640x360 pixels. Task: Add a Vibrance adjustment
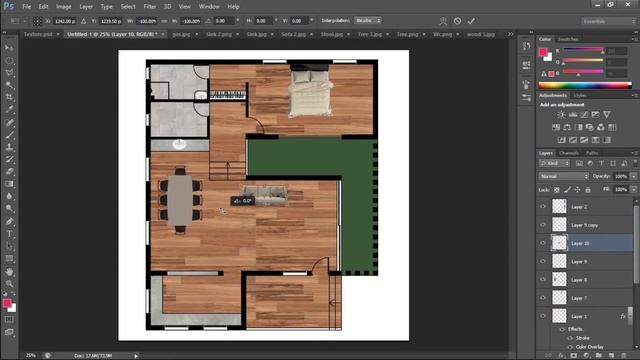(x=607, y=115)
